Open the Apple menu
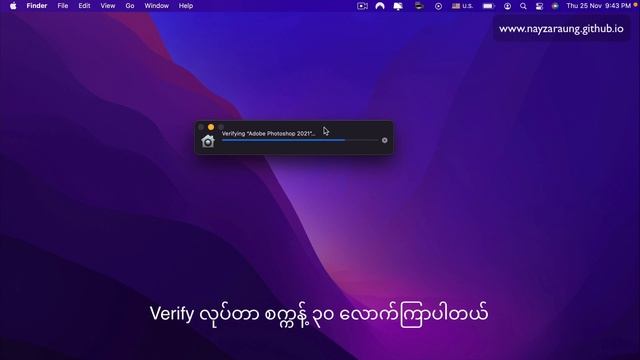 [x=13, y=6]
